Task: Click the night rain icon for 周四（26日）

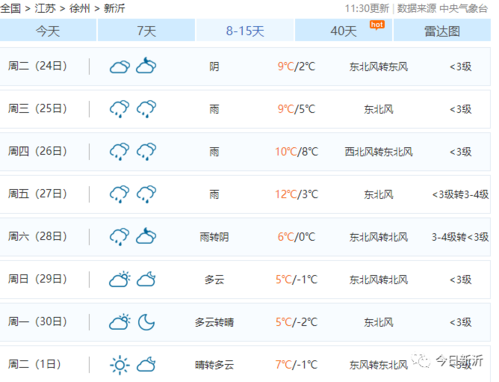Action: 146,151
